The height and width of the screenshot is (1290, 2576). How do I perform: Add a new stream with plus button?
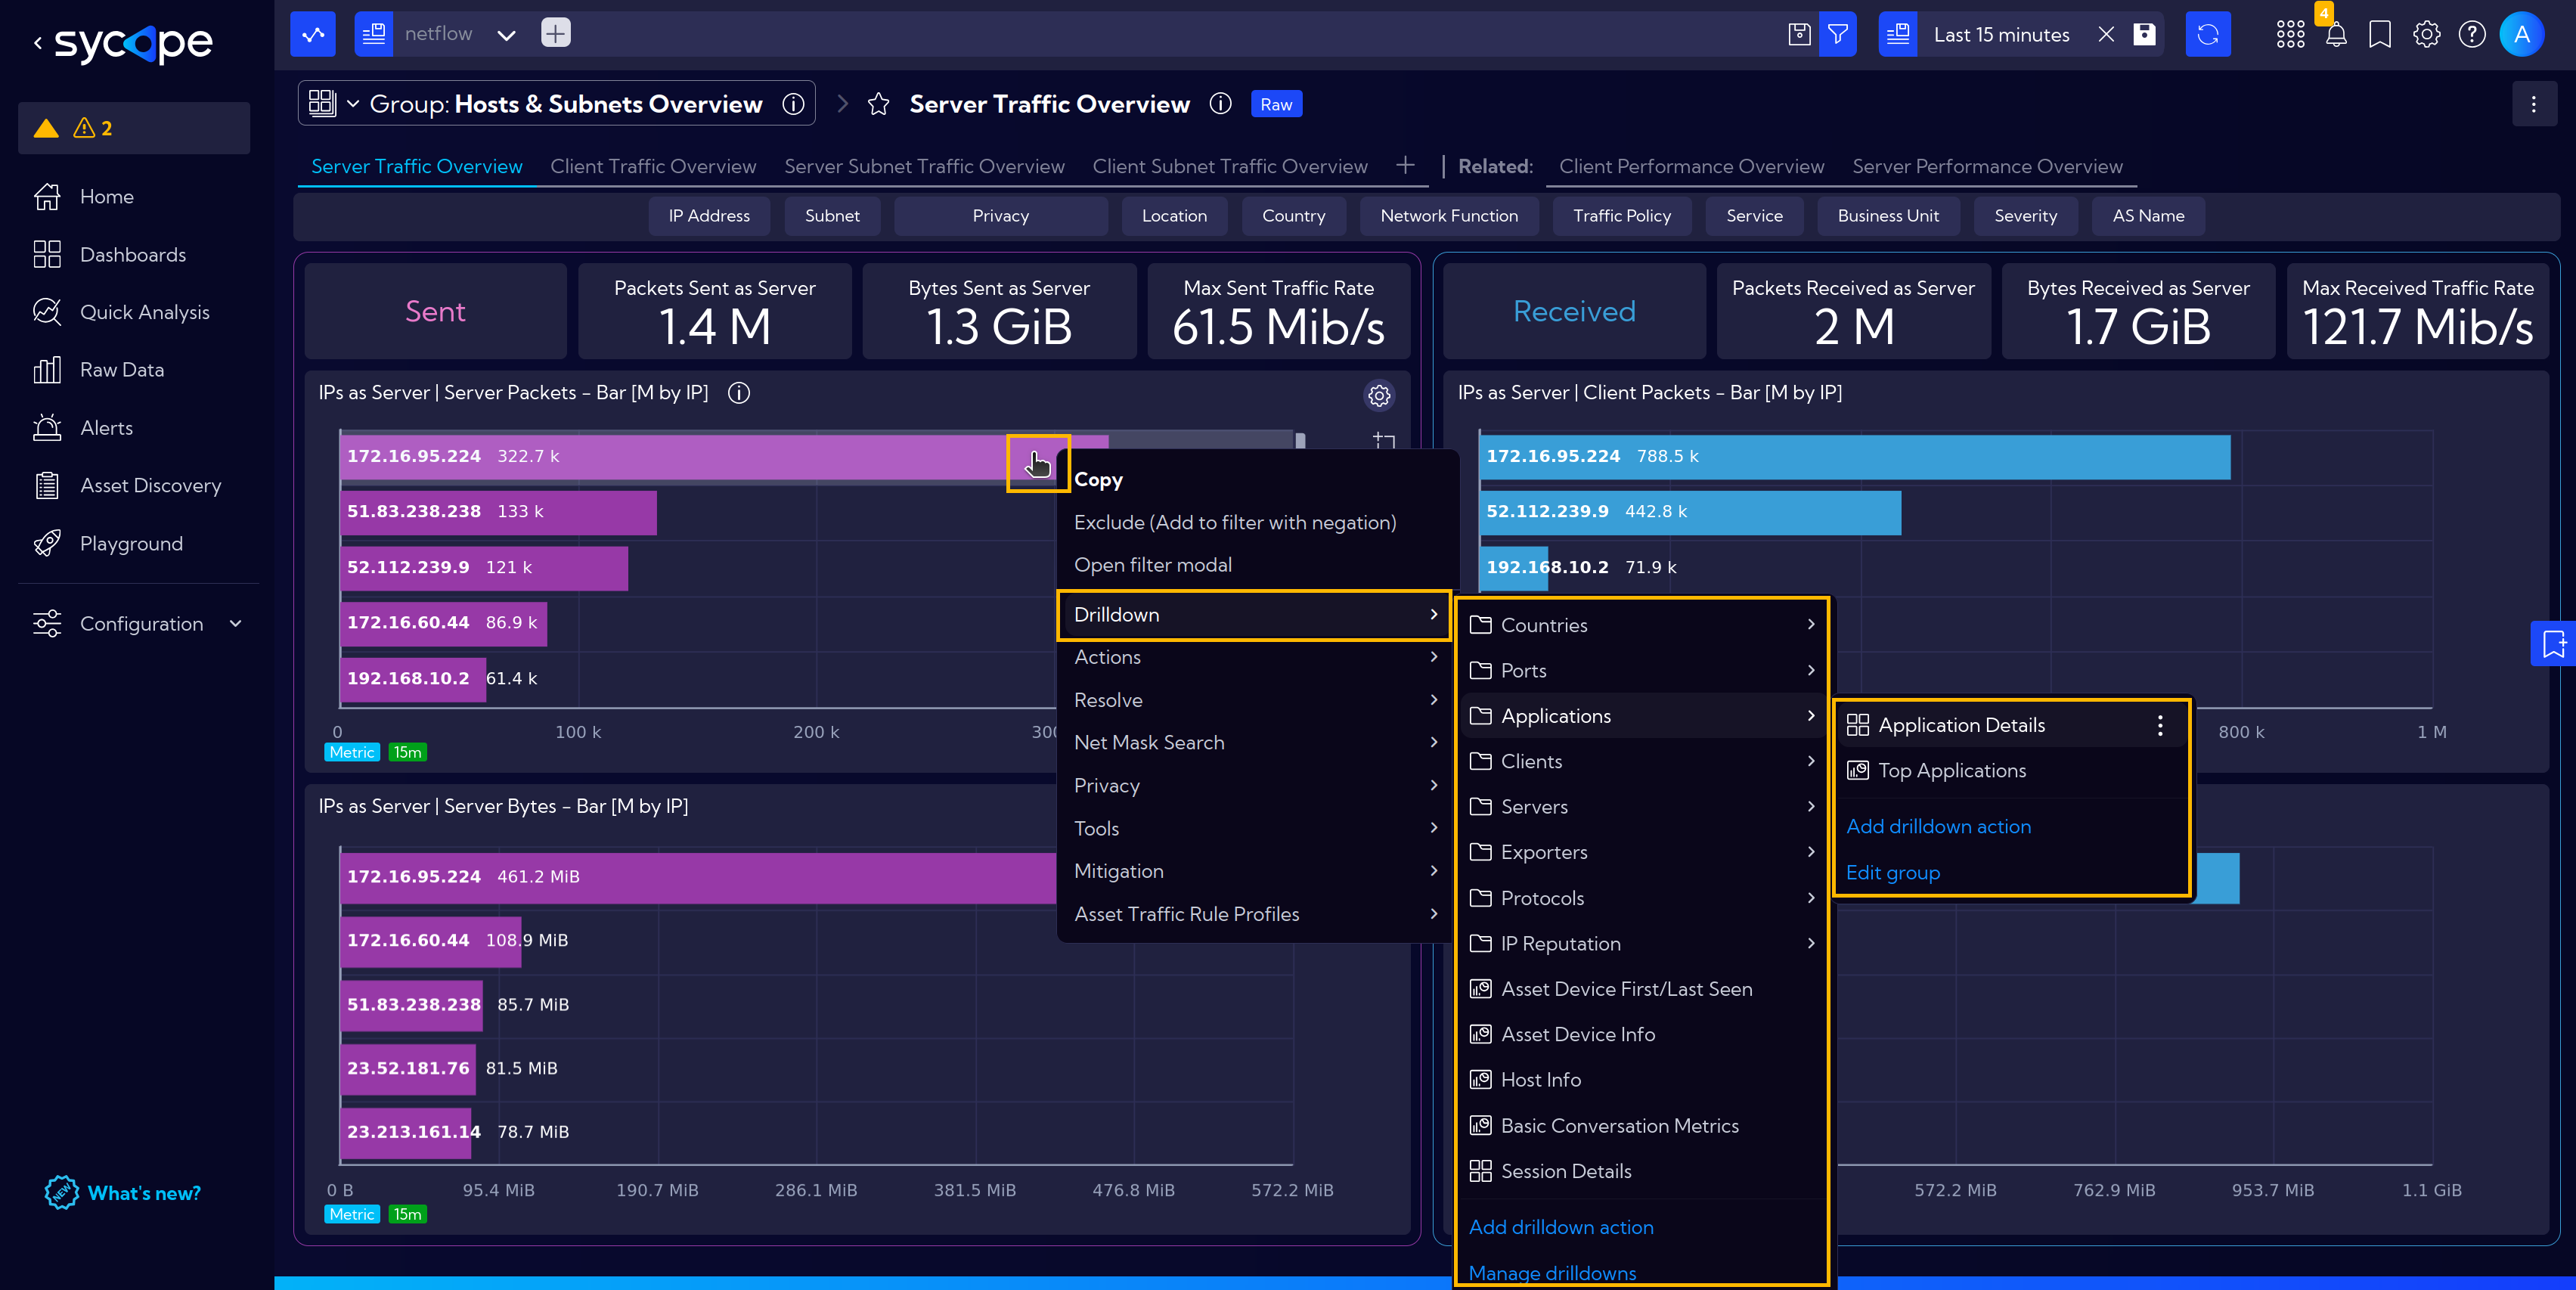pos(555,33)
